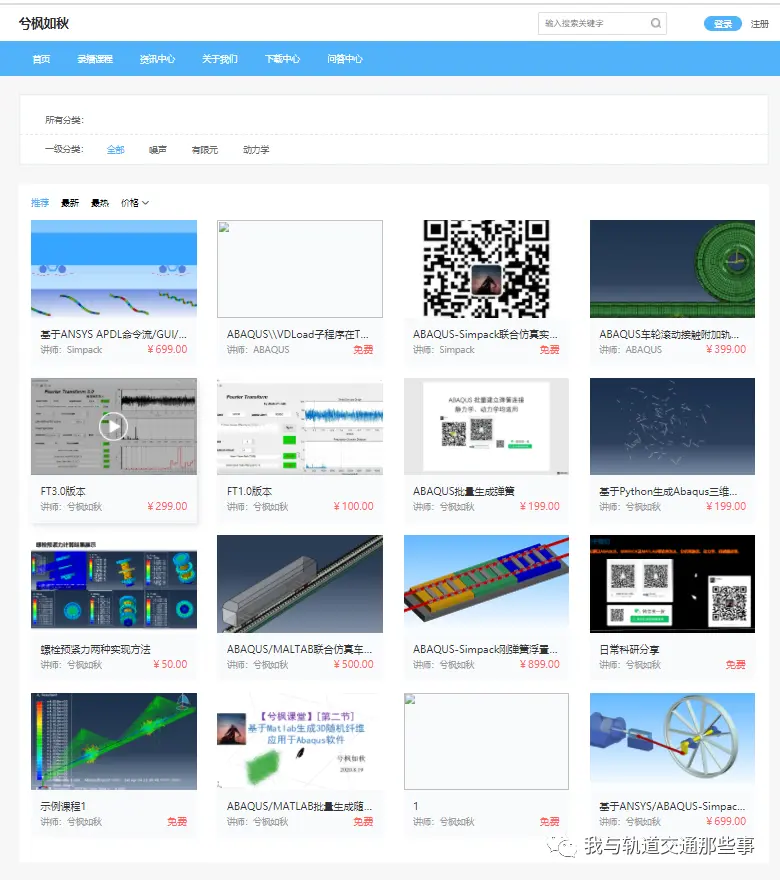The height and width of the screenshot is (880, 780).
Task: Sort courses by 最新
Action: pyautogui.click(x=70, y=203)
